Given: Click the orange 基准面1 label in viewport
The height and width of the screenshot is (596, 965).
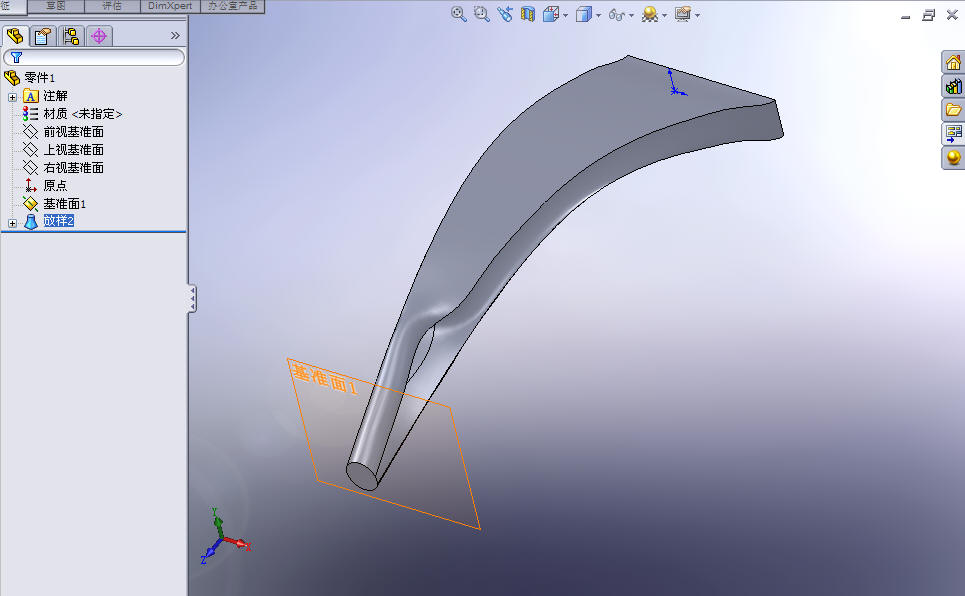Looking at the screenshot, I should coord(324,378).
